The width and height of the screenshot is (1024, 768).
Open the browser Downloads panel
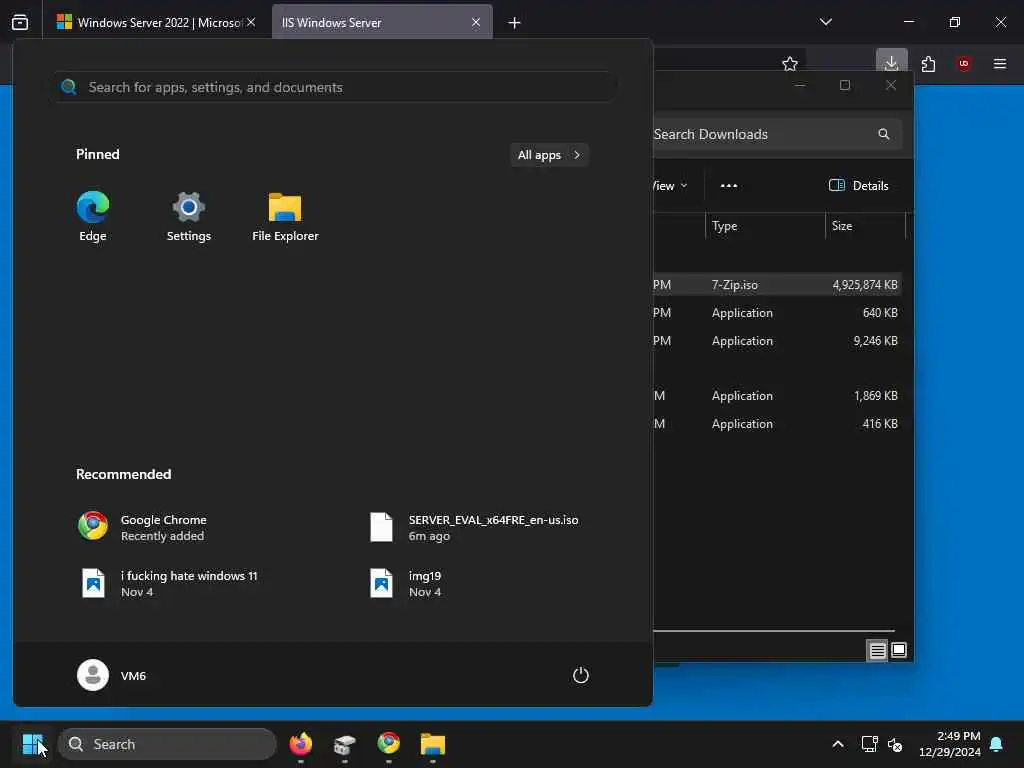tap(891, 63)
